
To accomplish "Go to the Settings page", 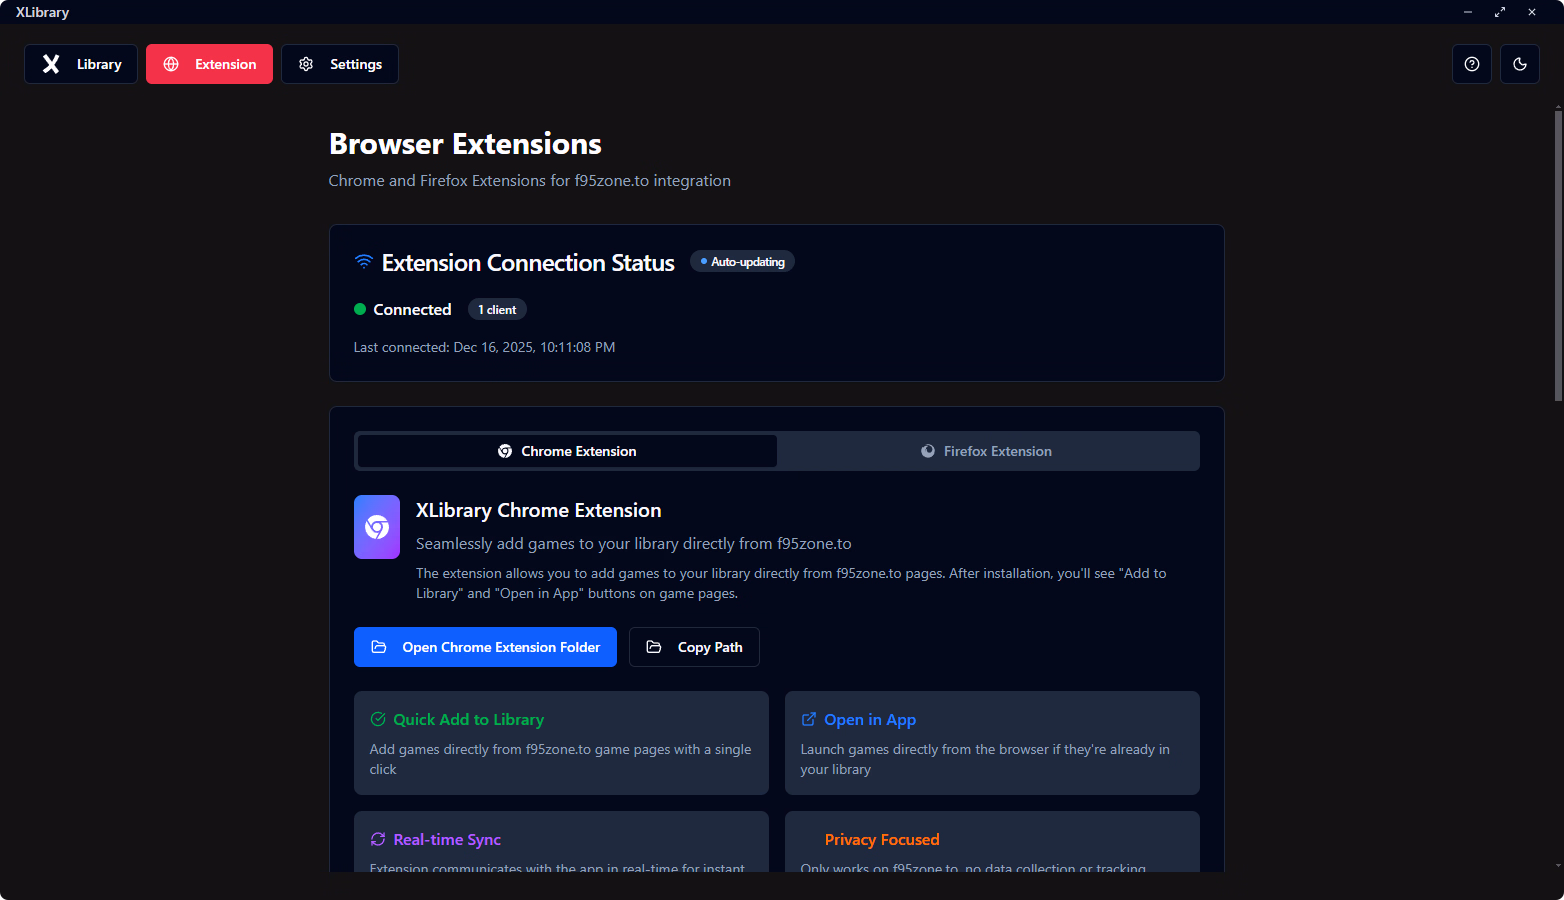I will pyautogui.click(x=340, y=64).
